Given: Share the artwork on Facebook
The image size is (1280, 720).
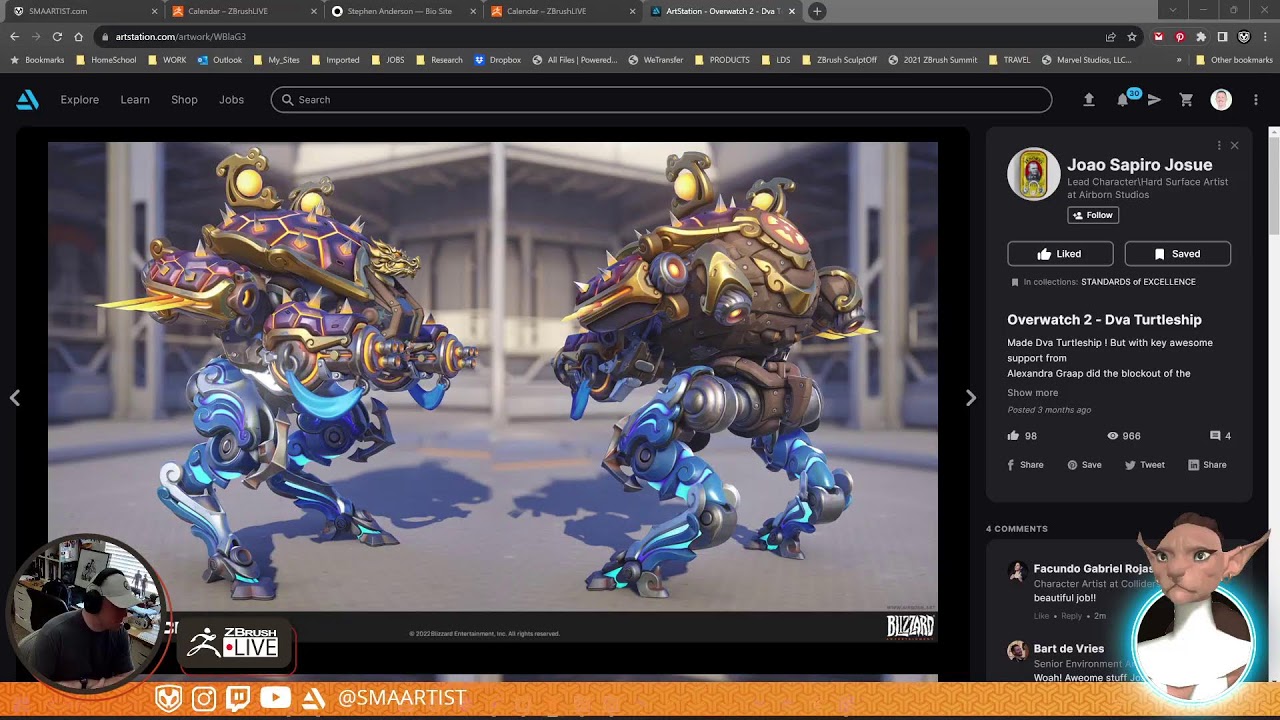Looking at the screenshot, I should [1025, 465].
